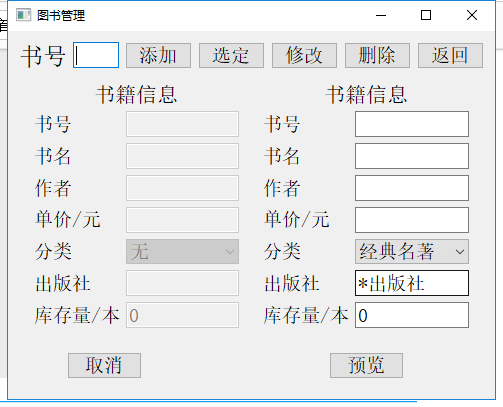
Task: Click the 删除 button
Action: 377,55
